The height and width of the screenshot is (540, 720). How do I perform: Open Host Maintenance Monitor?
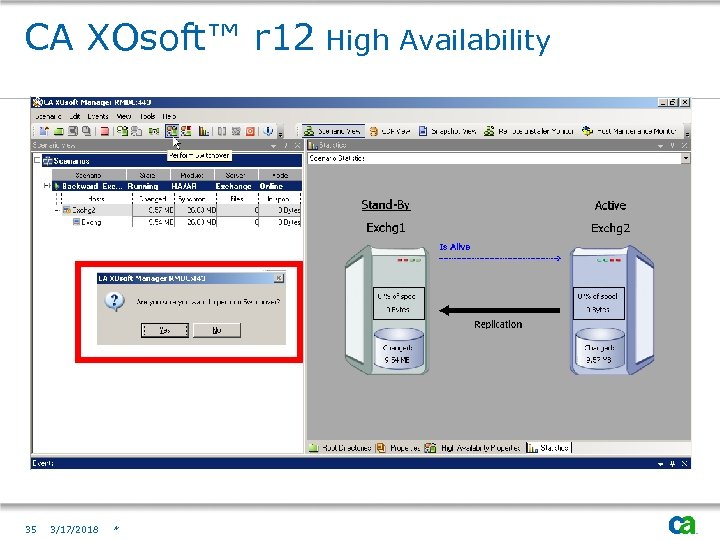pos(629,131)
